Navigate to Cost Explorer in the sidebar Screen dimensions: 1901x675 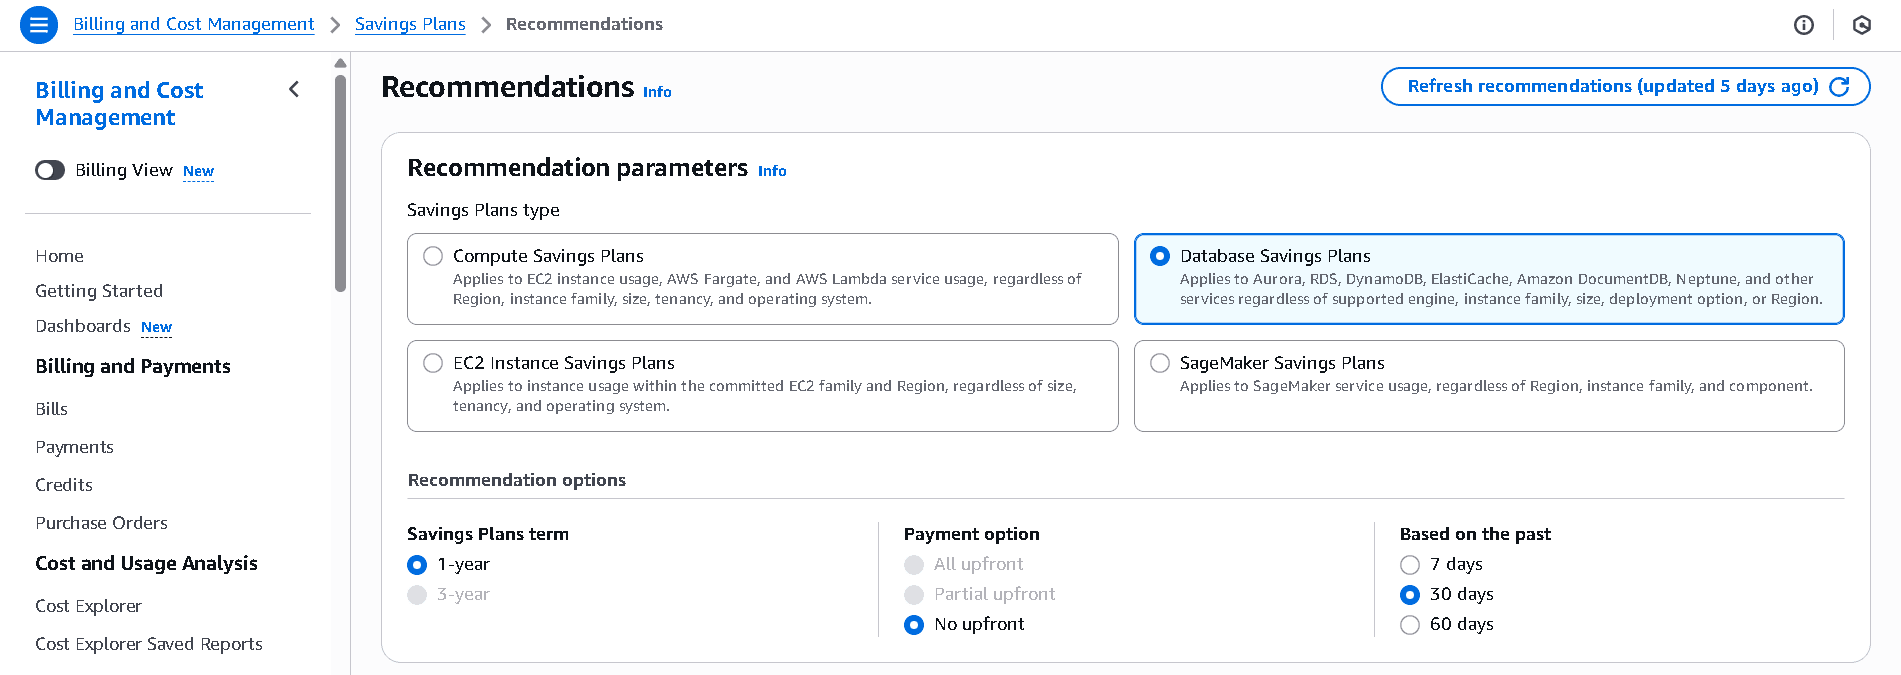pos(88,606)
